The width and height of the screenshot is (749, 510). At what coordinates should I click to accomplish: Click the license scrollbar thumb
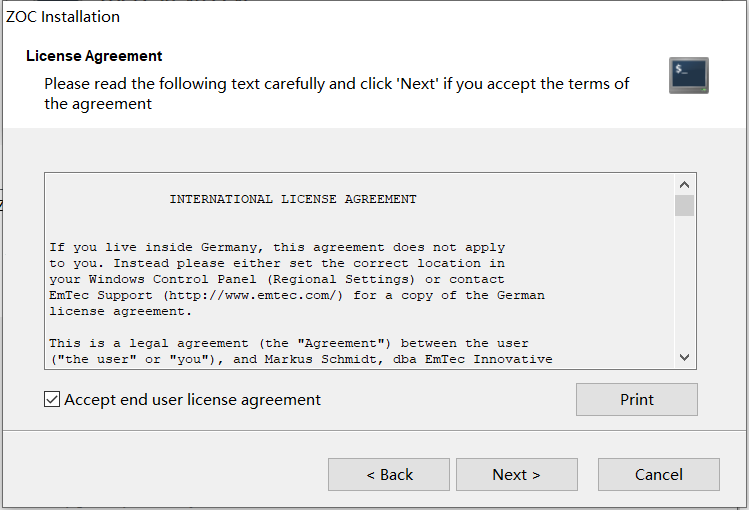click(685, 205)
